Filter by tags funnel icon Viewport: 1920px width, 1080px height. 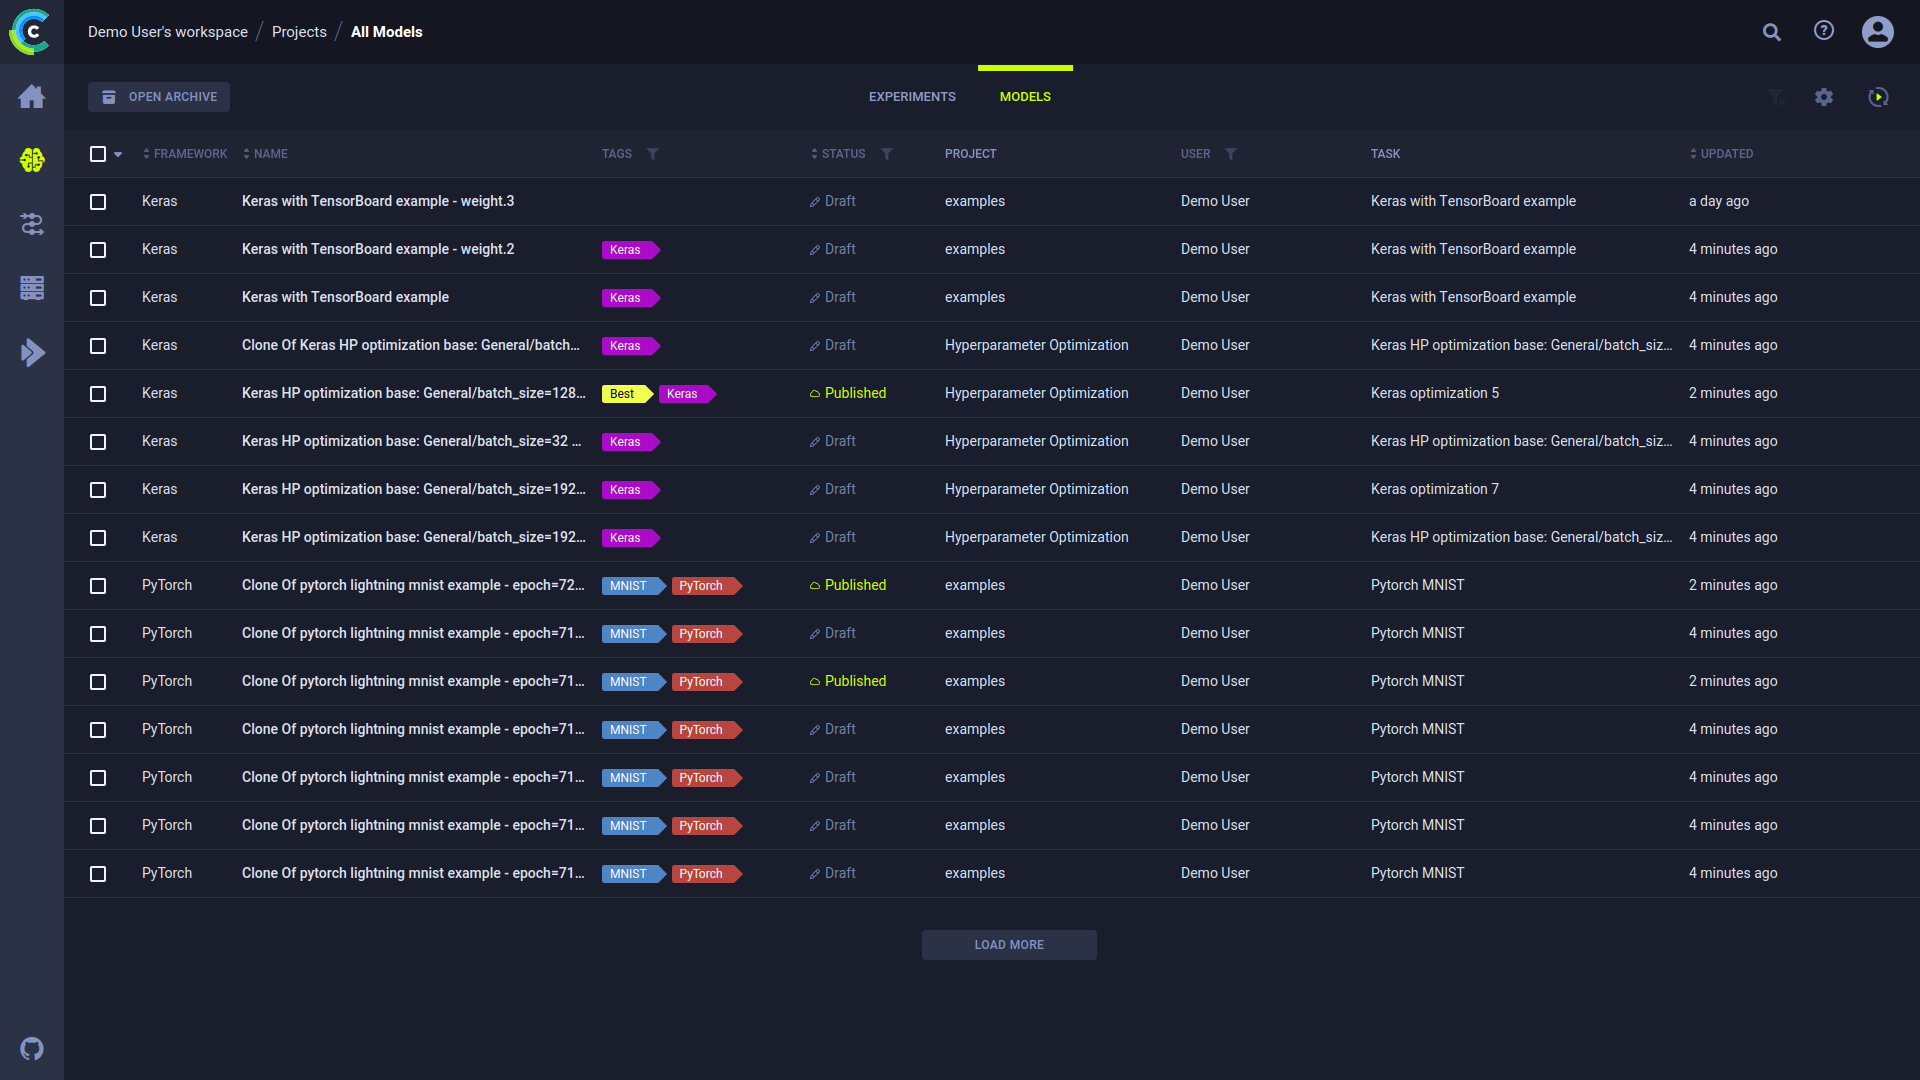653,154
